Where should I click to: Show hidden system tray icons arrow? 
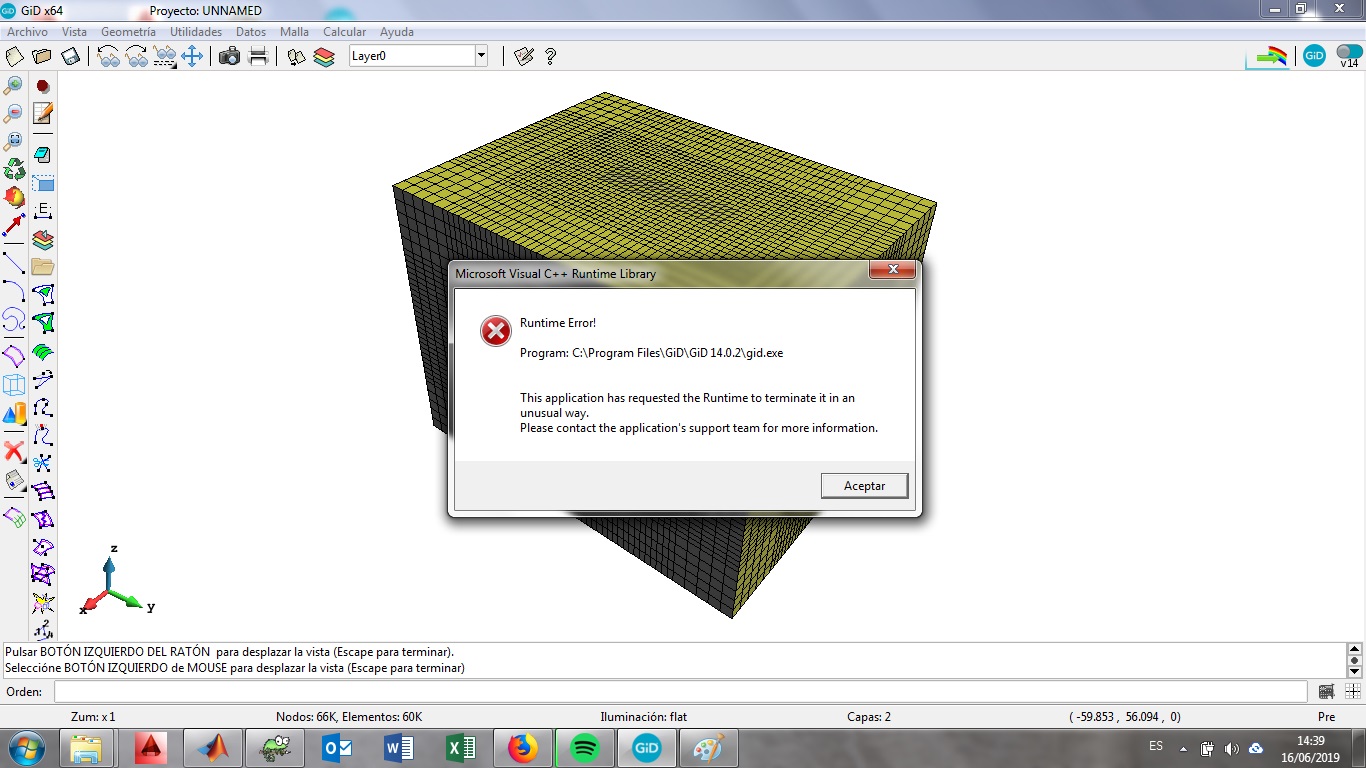(1183, 748)
